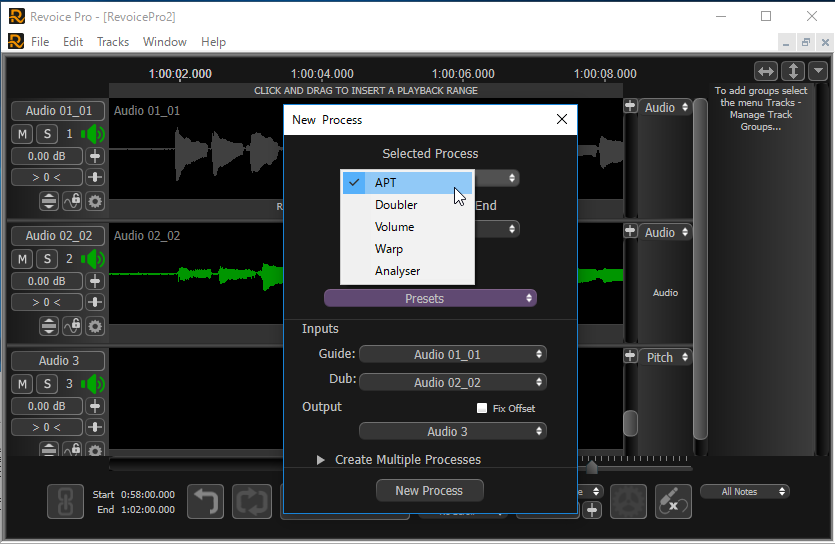The height and width of the screenshot is (544, 835).
Task: Enable the Fix Offset checkbox
Action: (482, 408)
